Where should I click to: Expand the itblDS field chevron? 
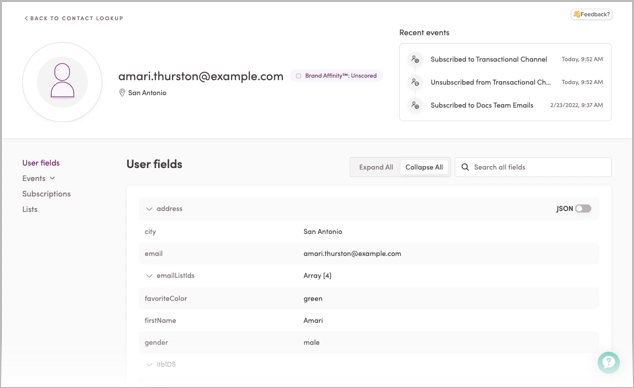point(149,365)
